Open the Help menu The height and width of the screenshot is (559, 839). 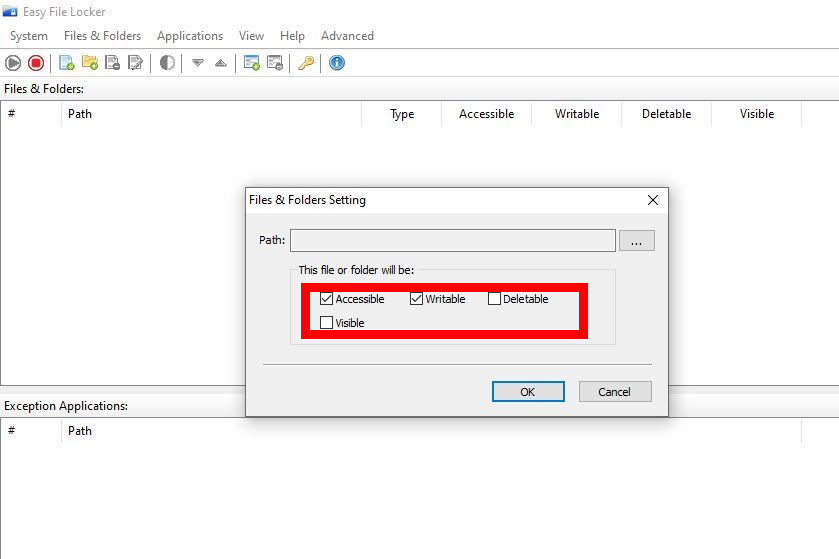pos(292,36)
